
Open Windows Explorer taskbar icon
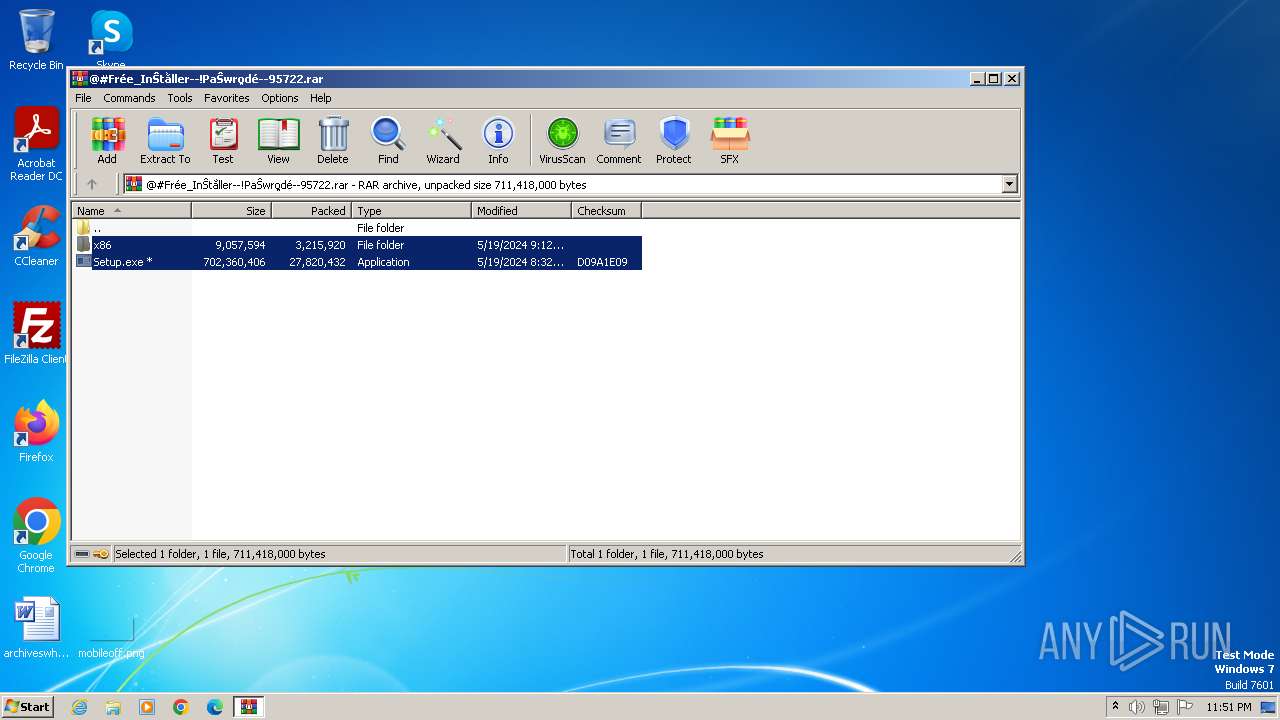click(x=113, y=707)
